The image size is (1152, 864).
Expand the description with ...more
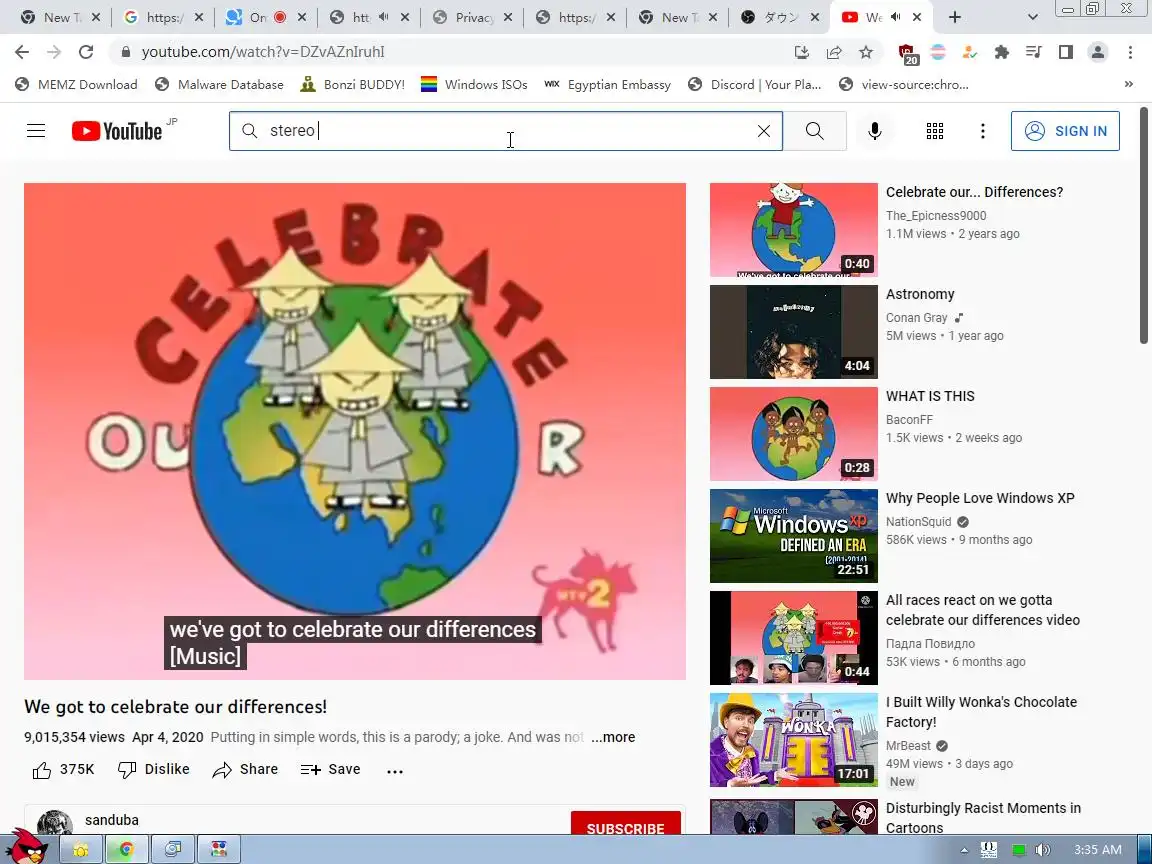[613, 737]
